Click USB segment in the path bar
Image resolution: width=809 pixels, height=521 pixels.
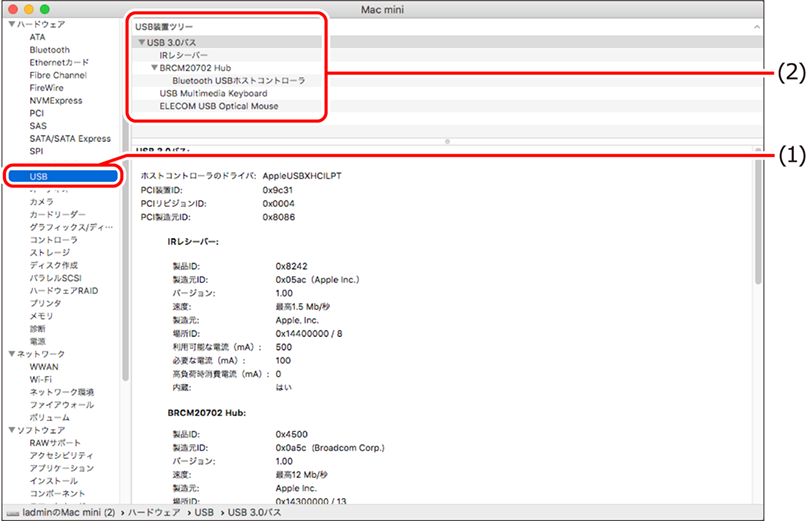(x=204, y=513)
